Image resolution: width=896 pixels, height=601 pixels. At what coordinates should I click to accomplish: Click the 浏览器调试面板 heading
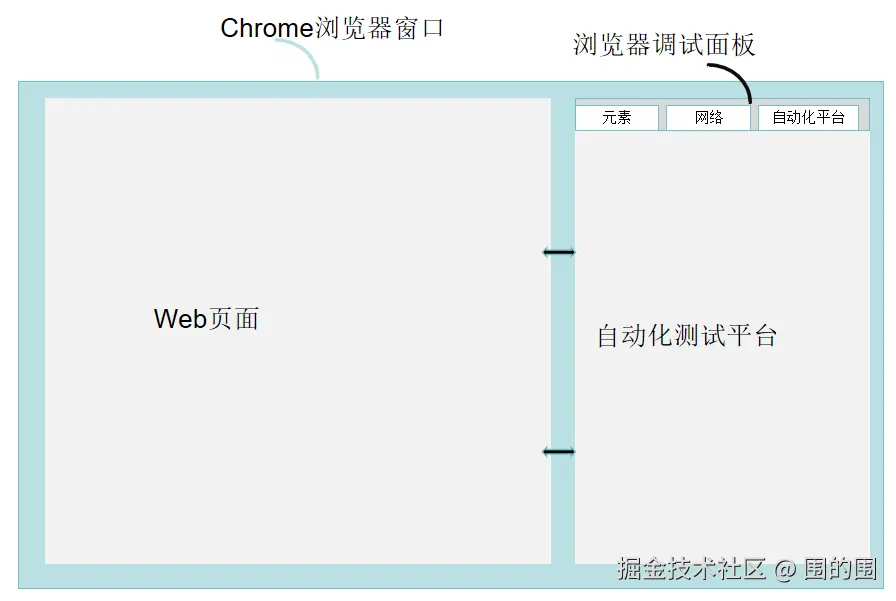[x=663, y=45]
